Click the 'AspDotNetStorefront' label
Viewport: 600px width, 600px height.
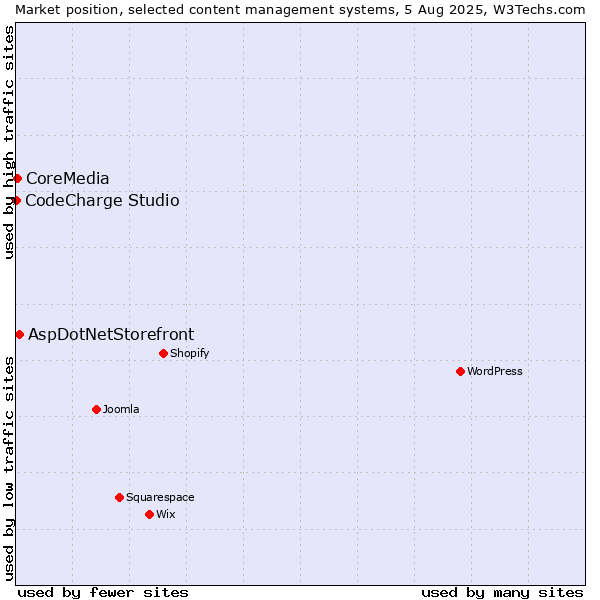point(111,334)
